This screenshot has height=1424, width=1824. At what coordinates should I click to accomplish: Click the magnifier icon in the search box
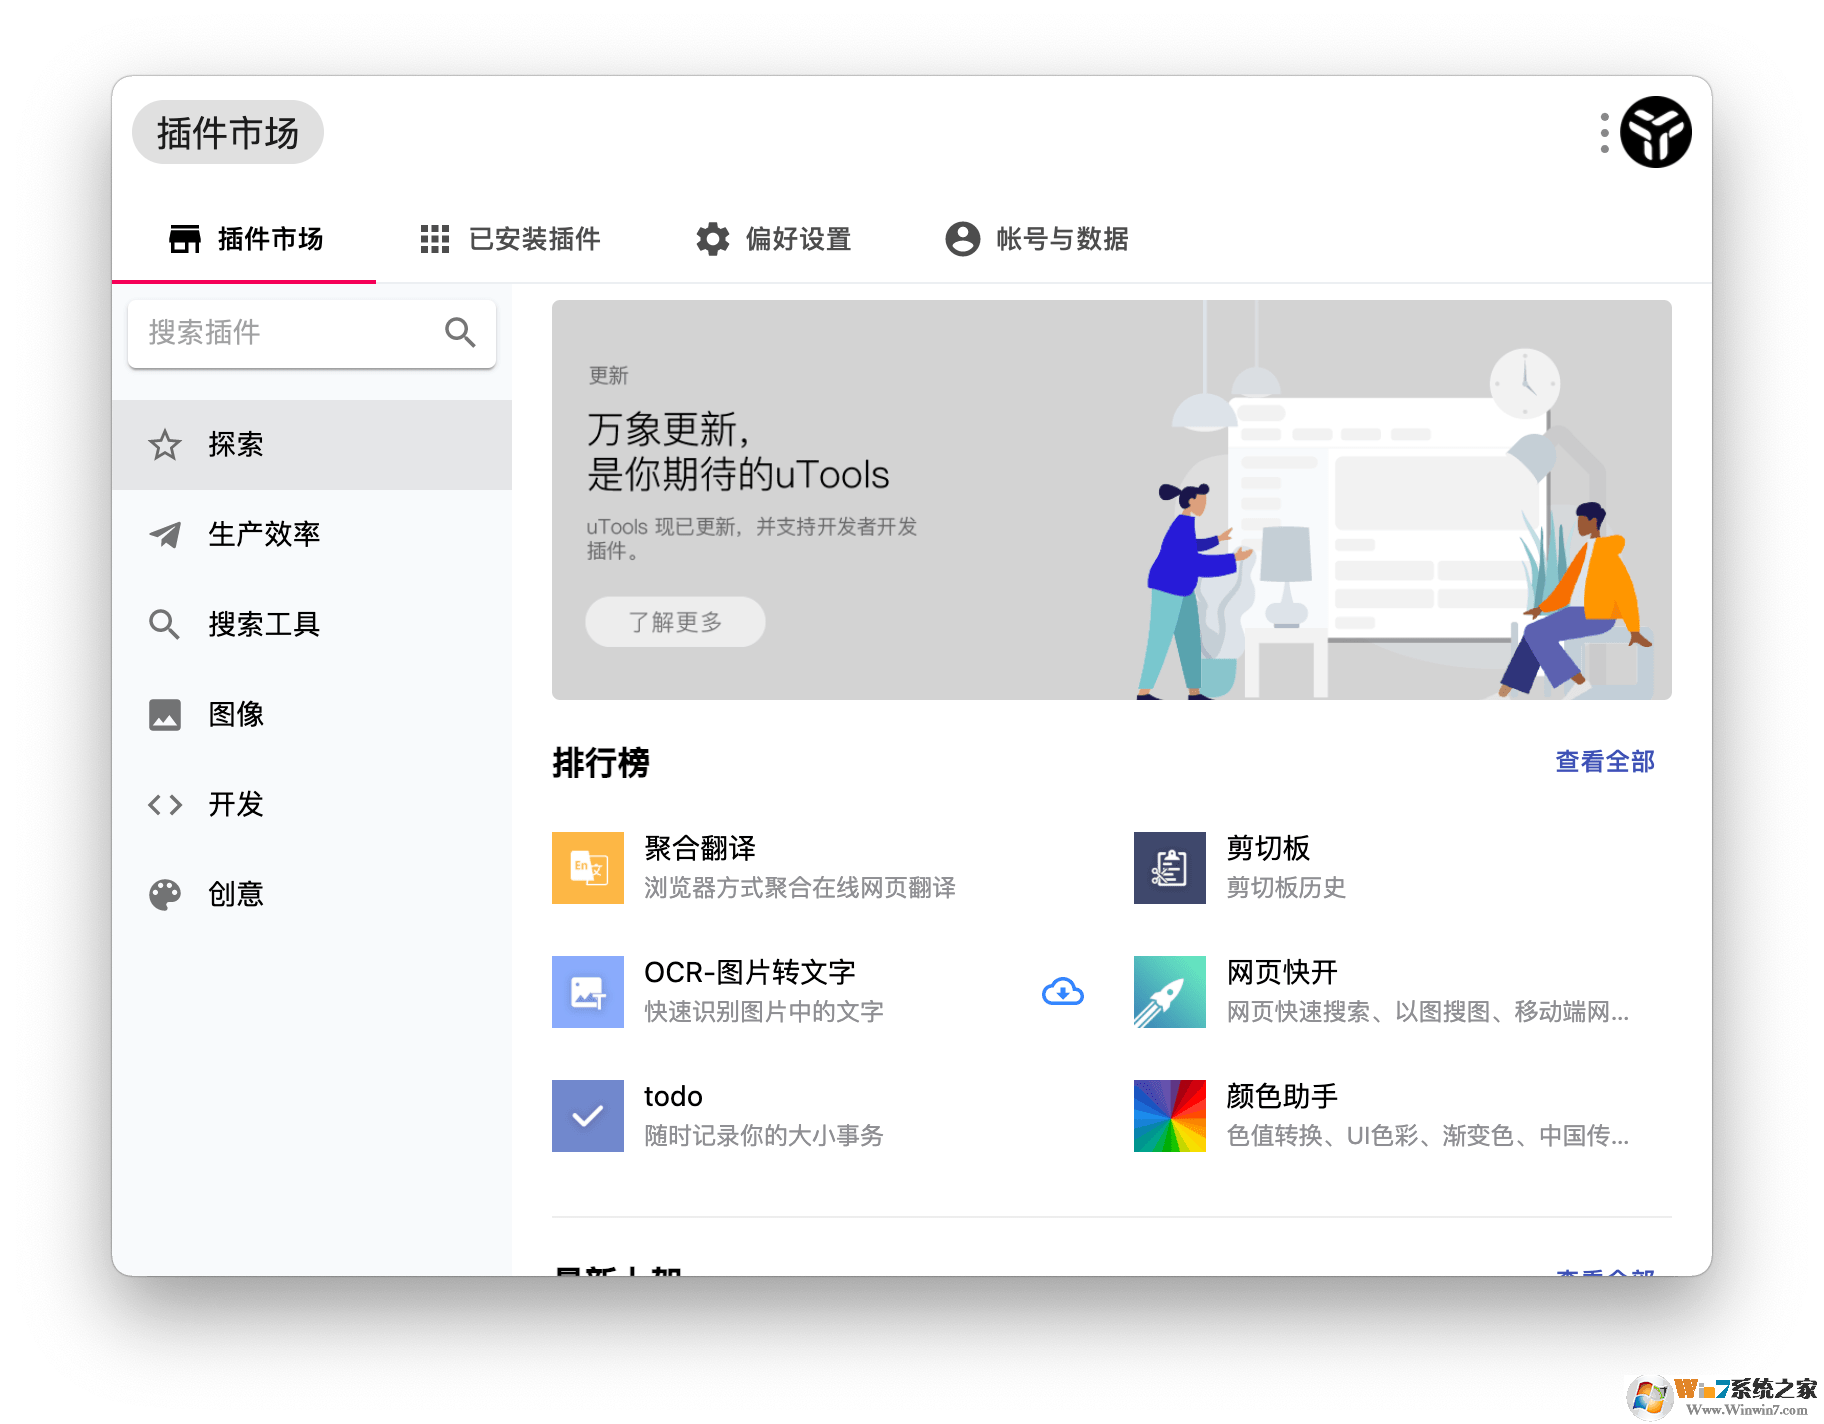tap(461, 333)
